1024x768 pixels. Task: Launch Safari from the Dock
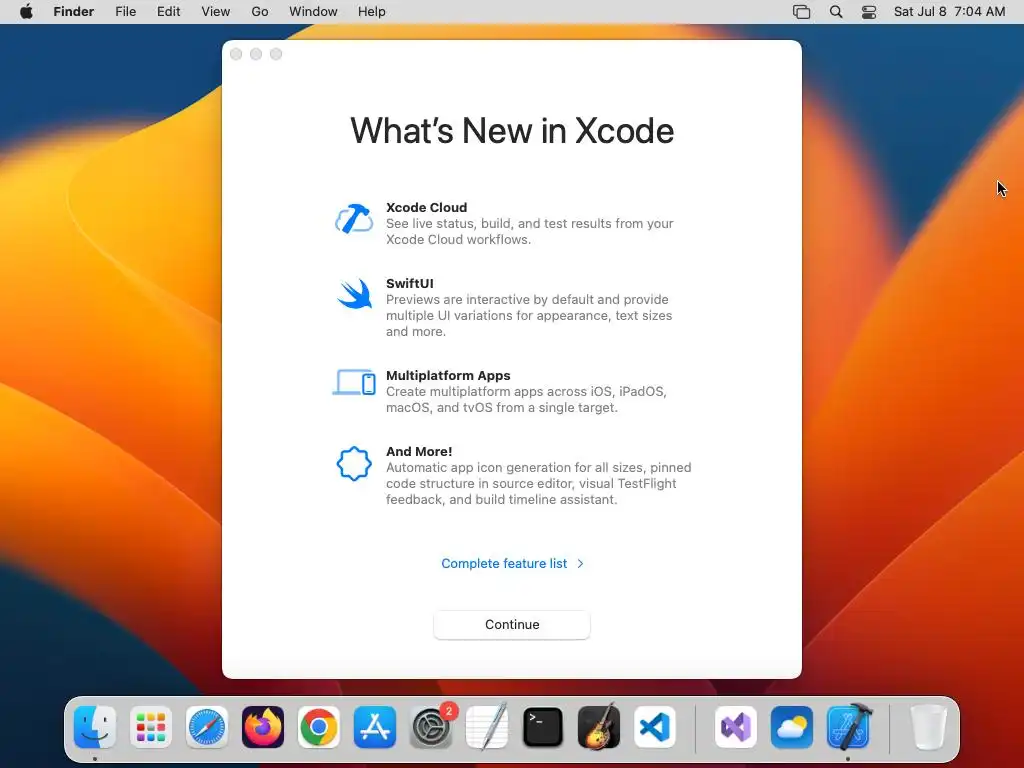(207, 727)
